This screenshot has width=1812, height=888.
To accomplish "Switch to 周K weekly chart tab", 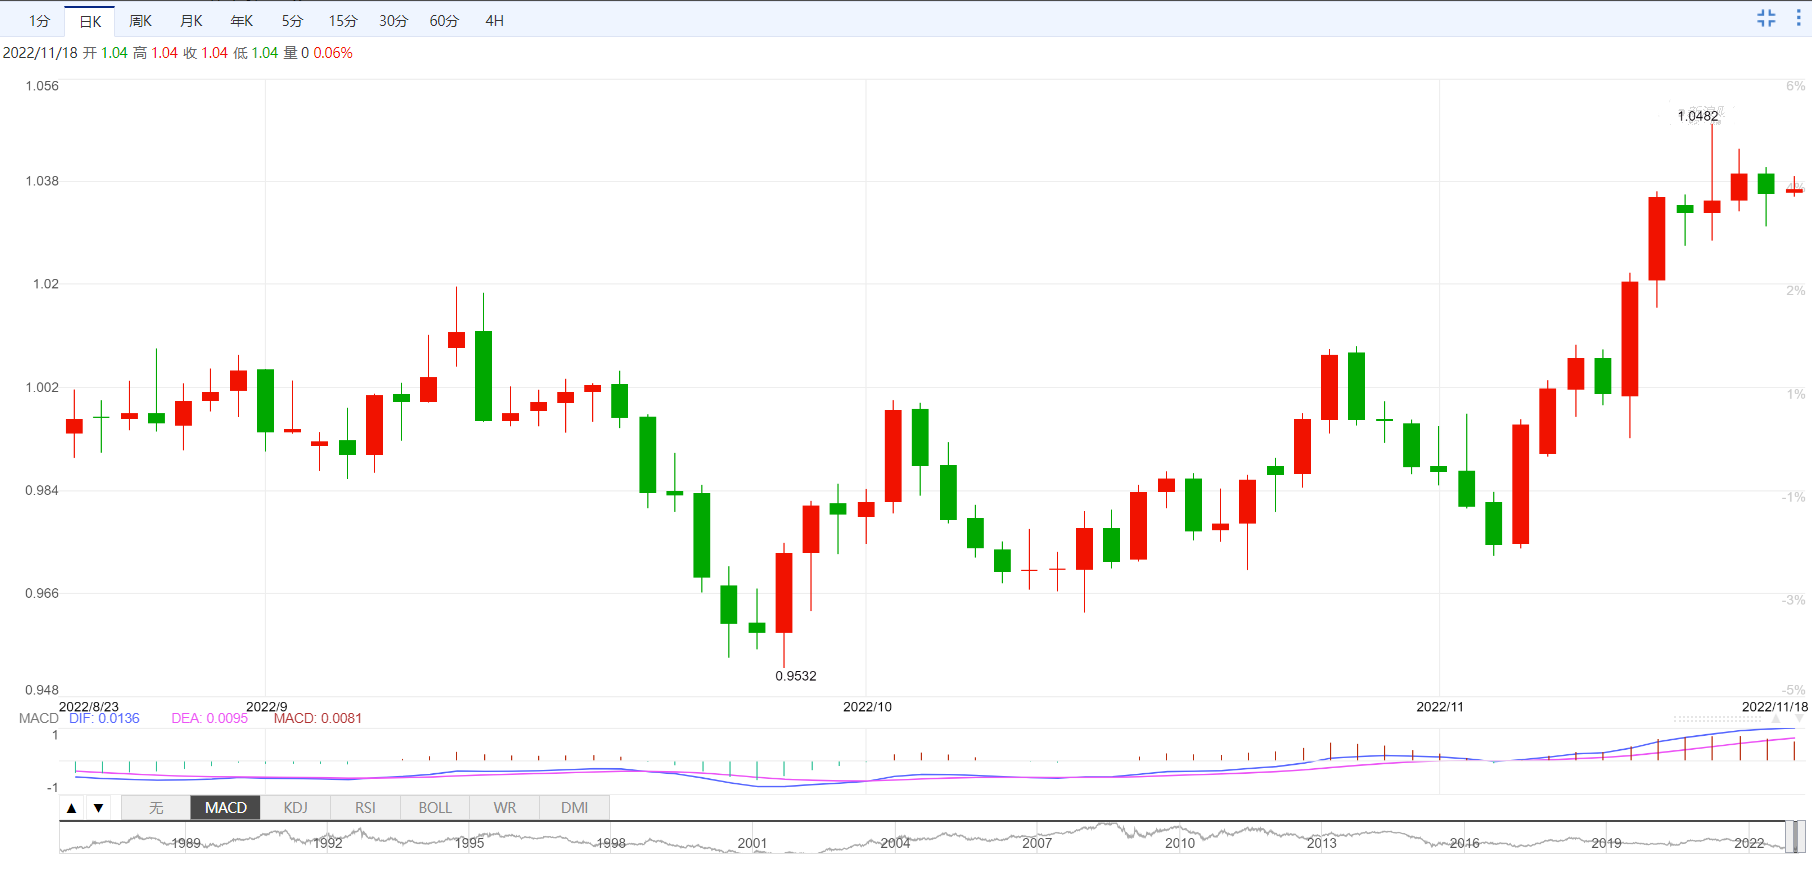I will (140, 21).
